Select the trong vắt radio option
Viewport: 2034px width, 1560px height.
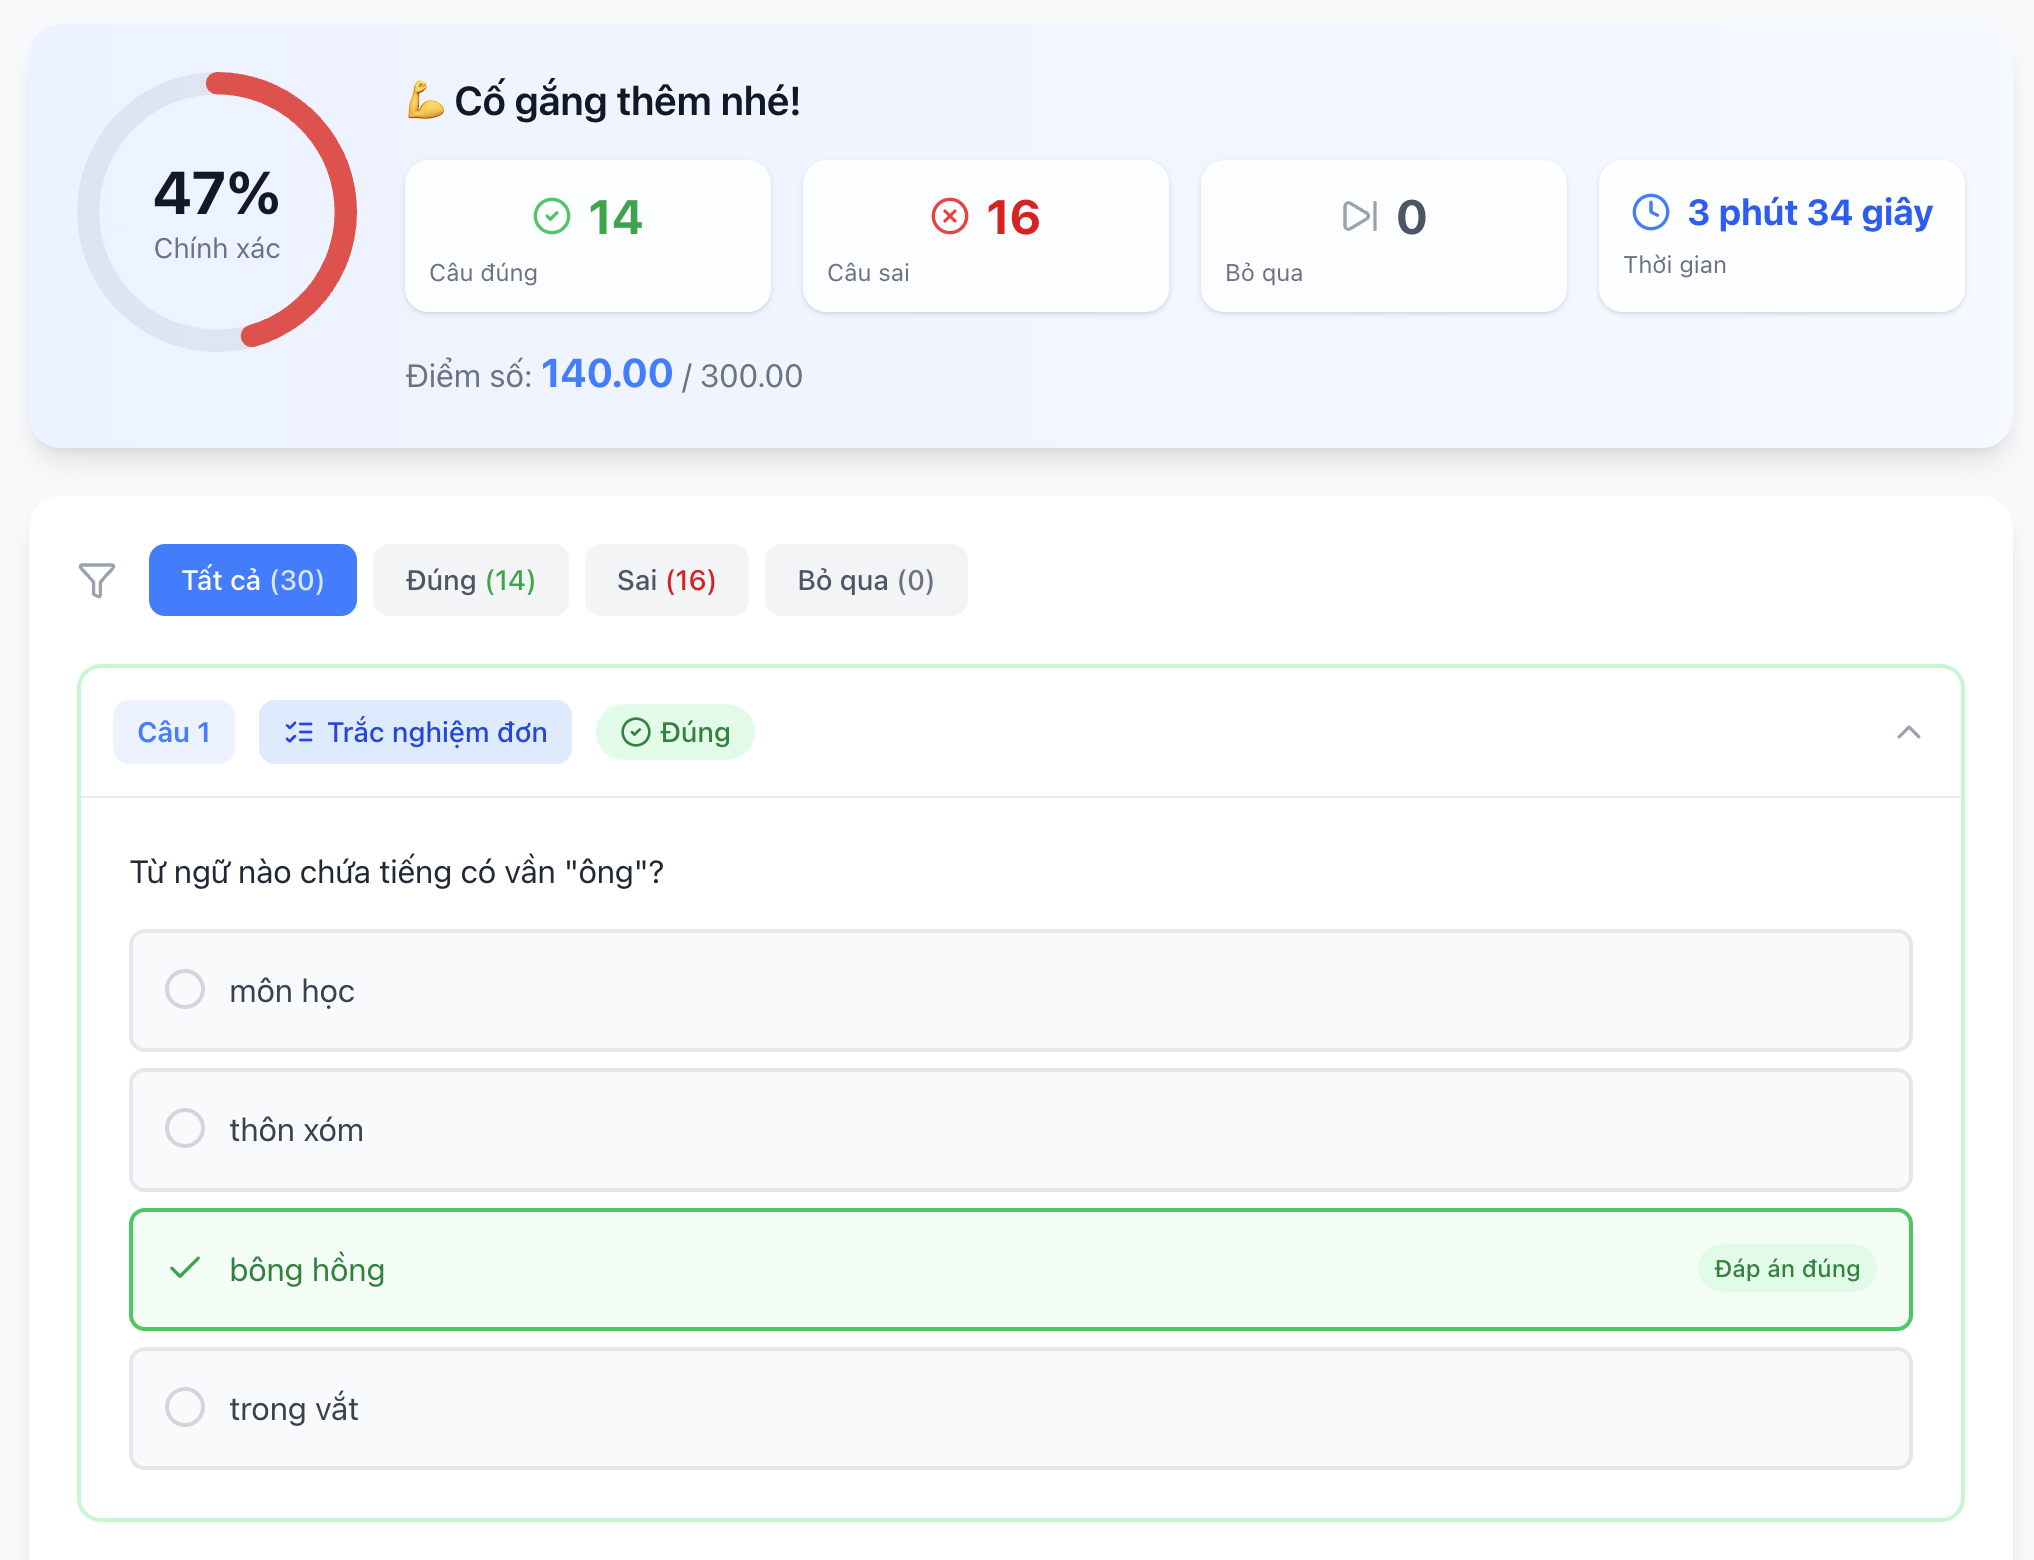[x=185, y=1408]
